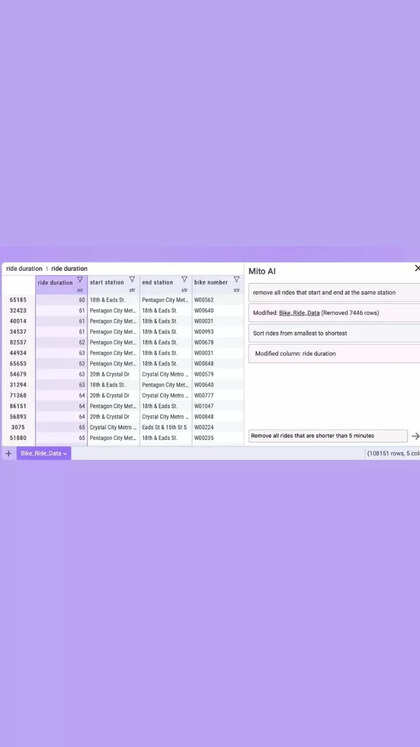The image size is (420, 747).
Task: Open filter icon on bike number column
Action: (x=236, y=279)
